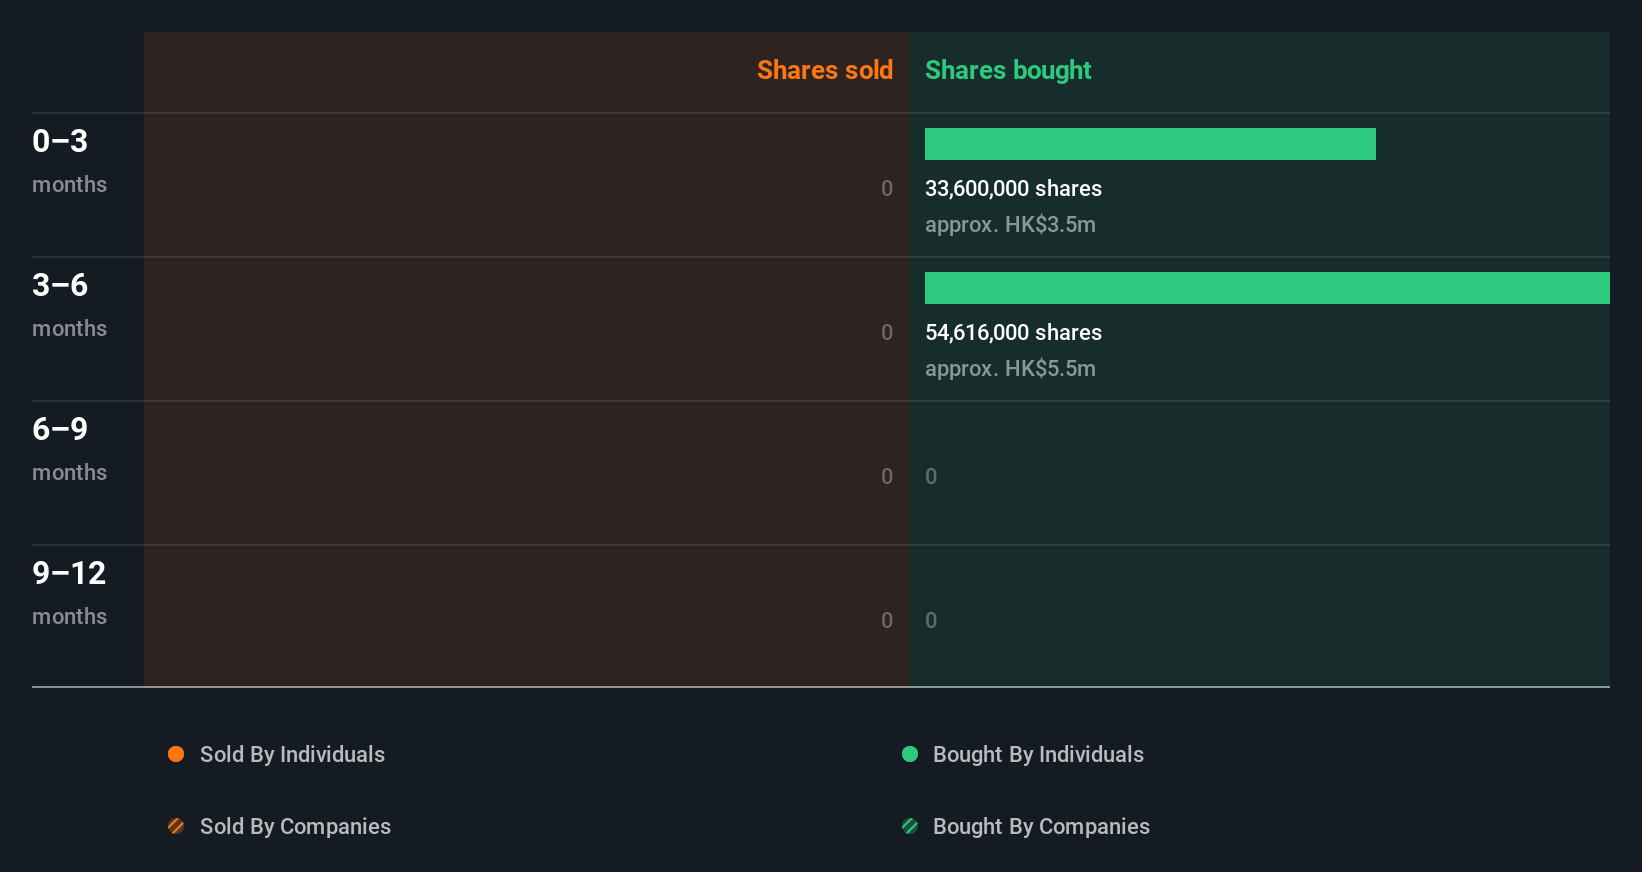Image resolution: width=1642 pixels, height=872 pixels.
Task: Click the shares bought zero in 9–12 months row
Action: [931, 620]
